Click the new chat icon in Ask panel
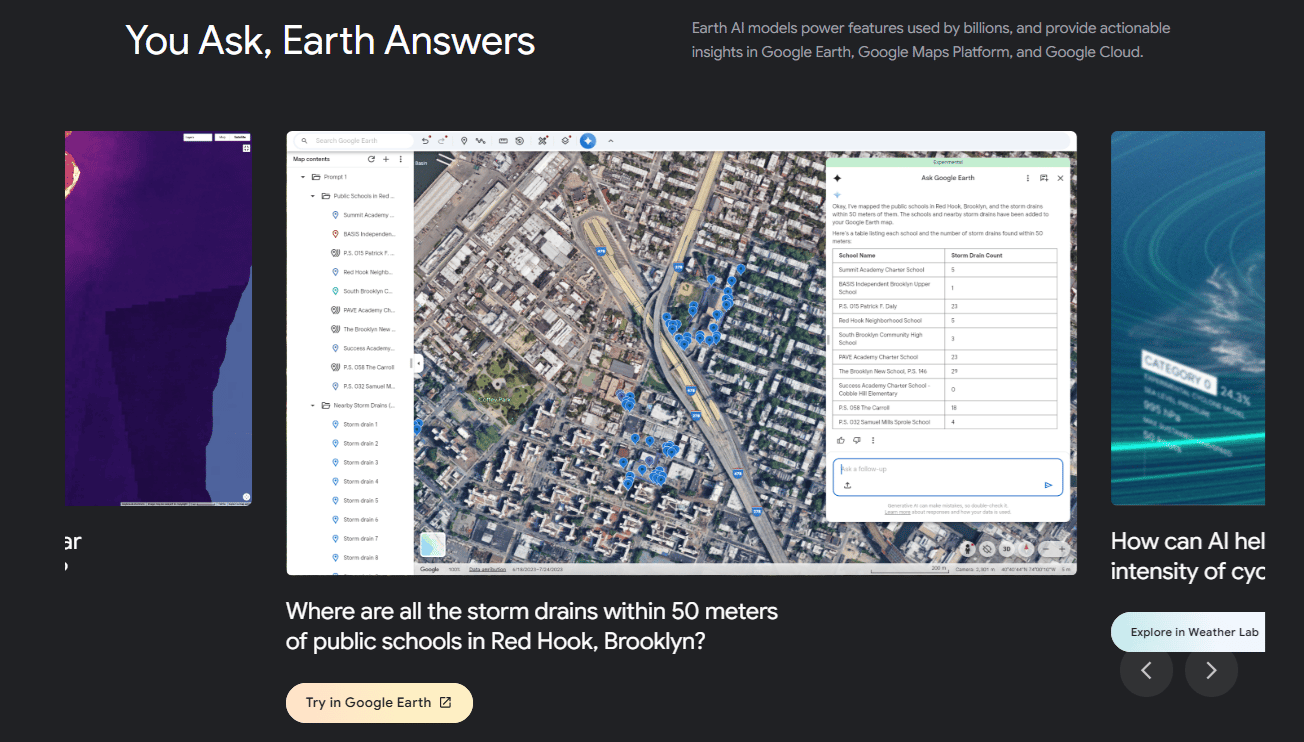Image resolution: width=1304 pixels, height=742 pixels. coord(1043,178)
